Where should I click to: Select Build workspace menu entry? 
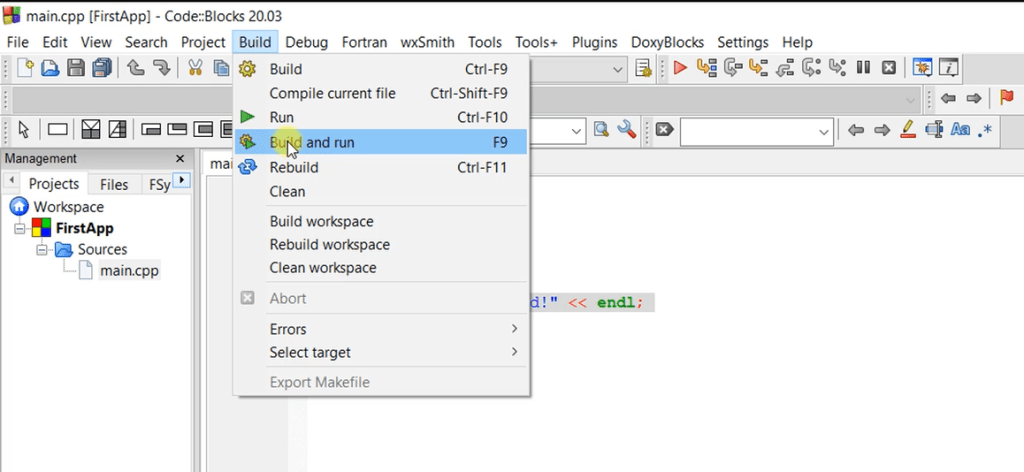click(x=381, y=221)
